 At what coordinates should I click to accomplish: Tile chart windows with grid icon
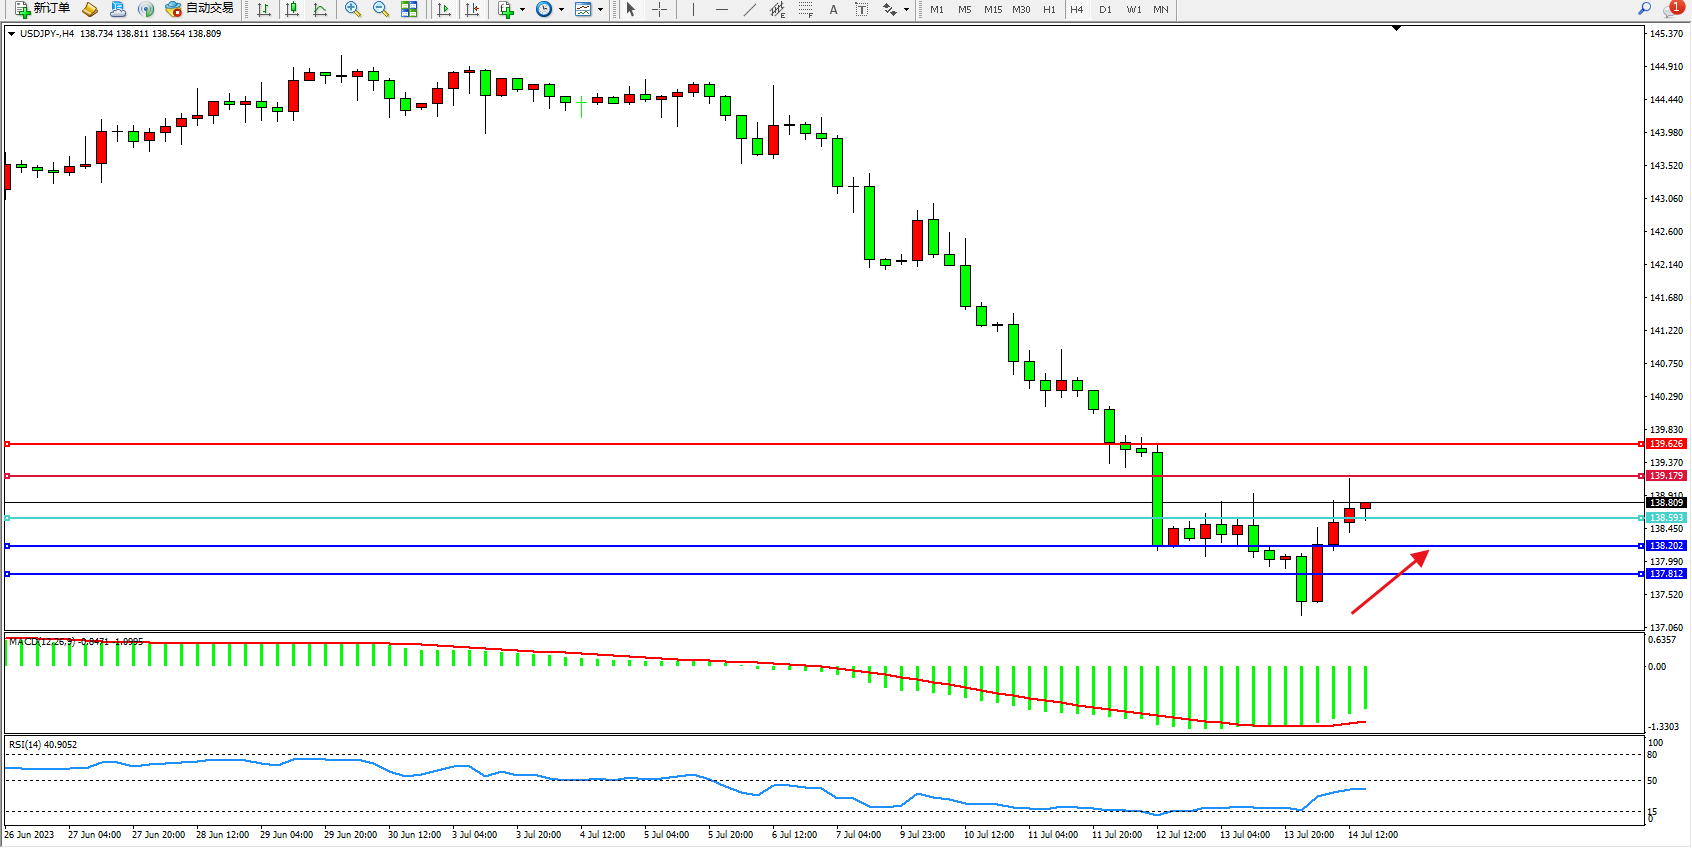pyautogui.click(x=409, y=9)
